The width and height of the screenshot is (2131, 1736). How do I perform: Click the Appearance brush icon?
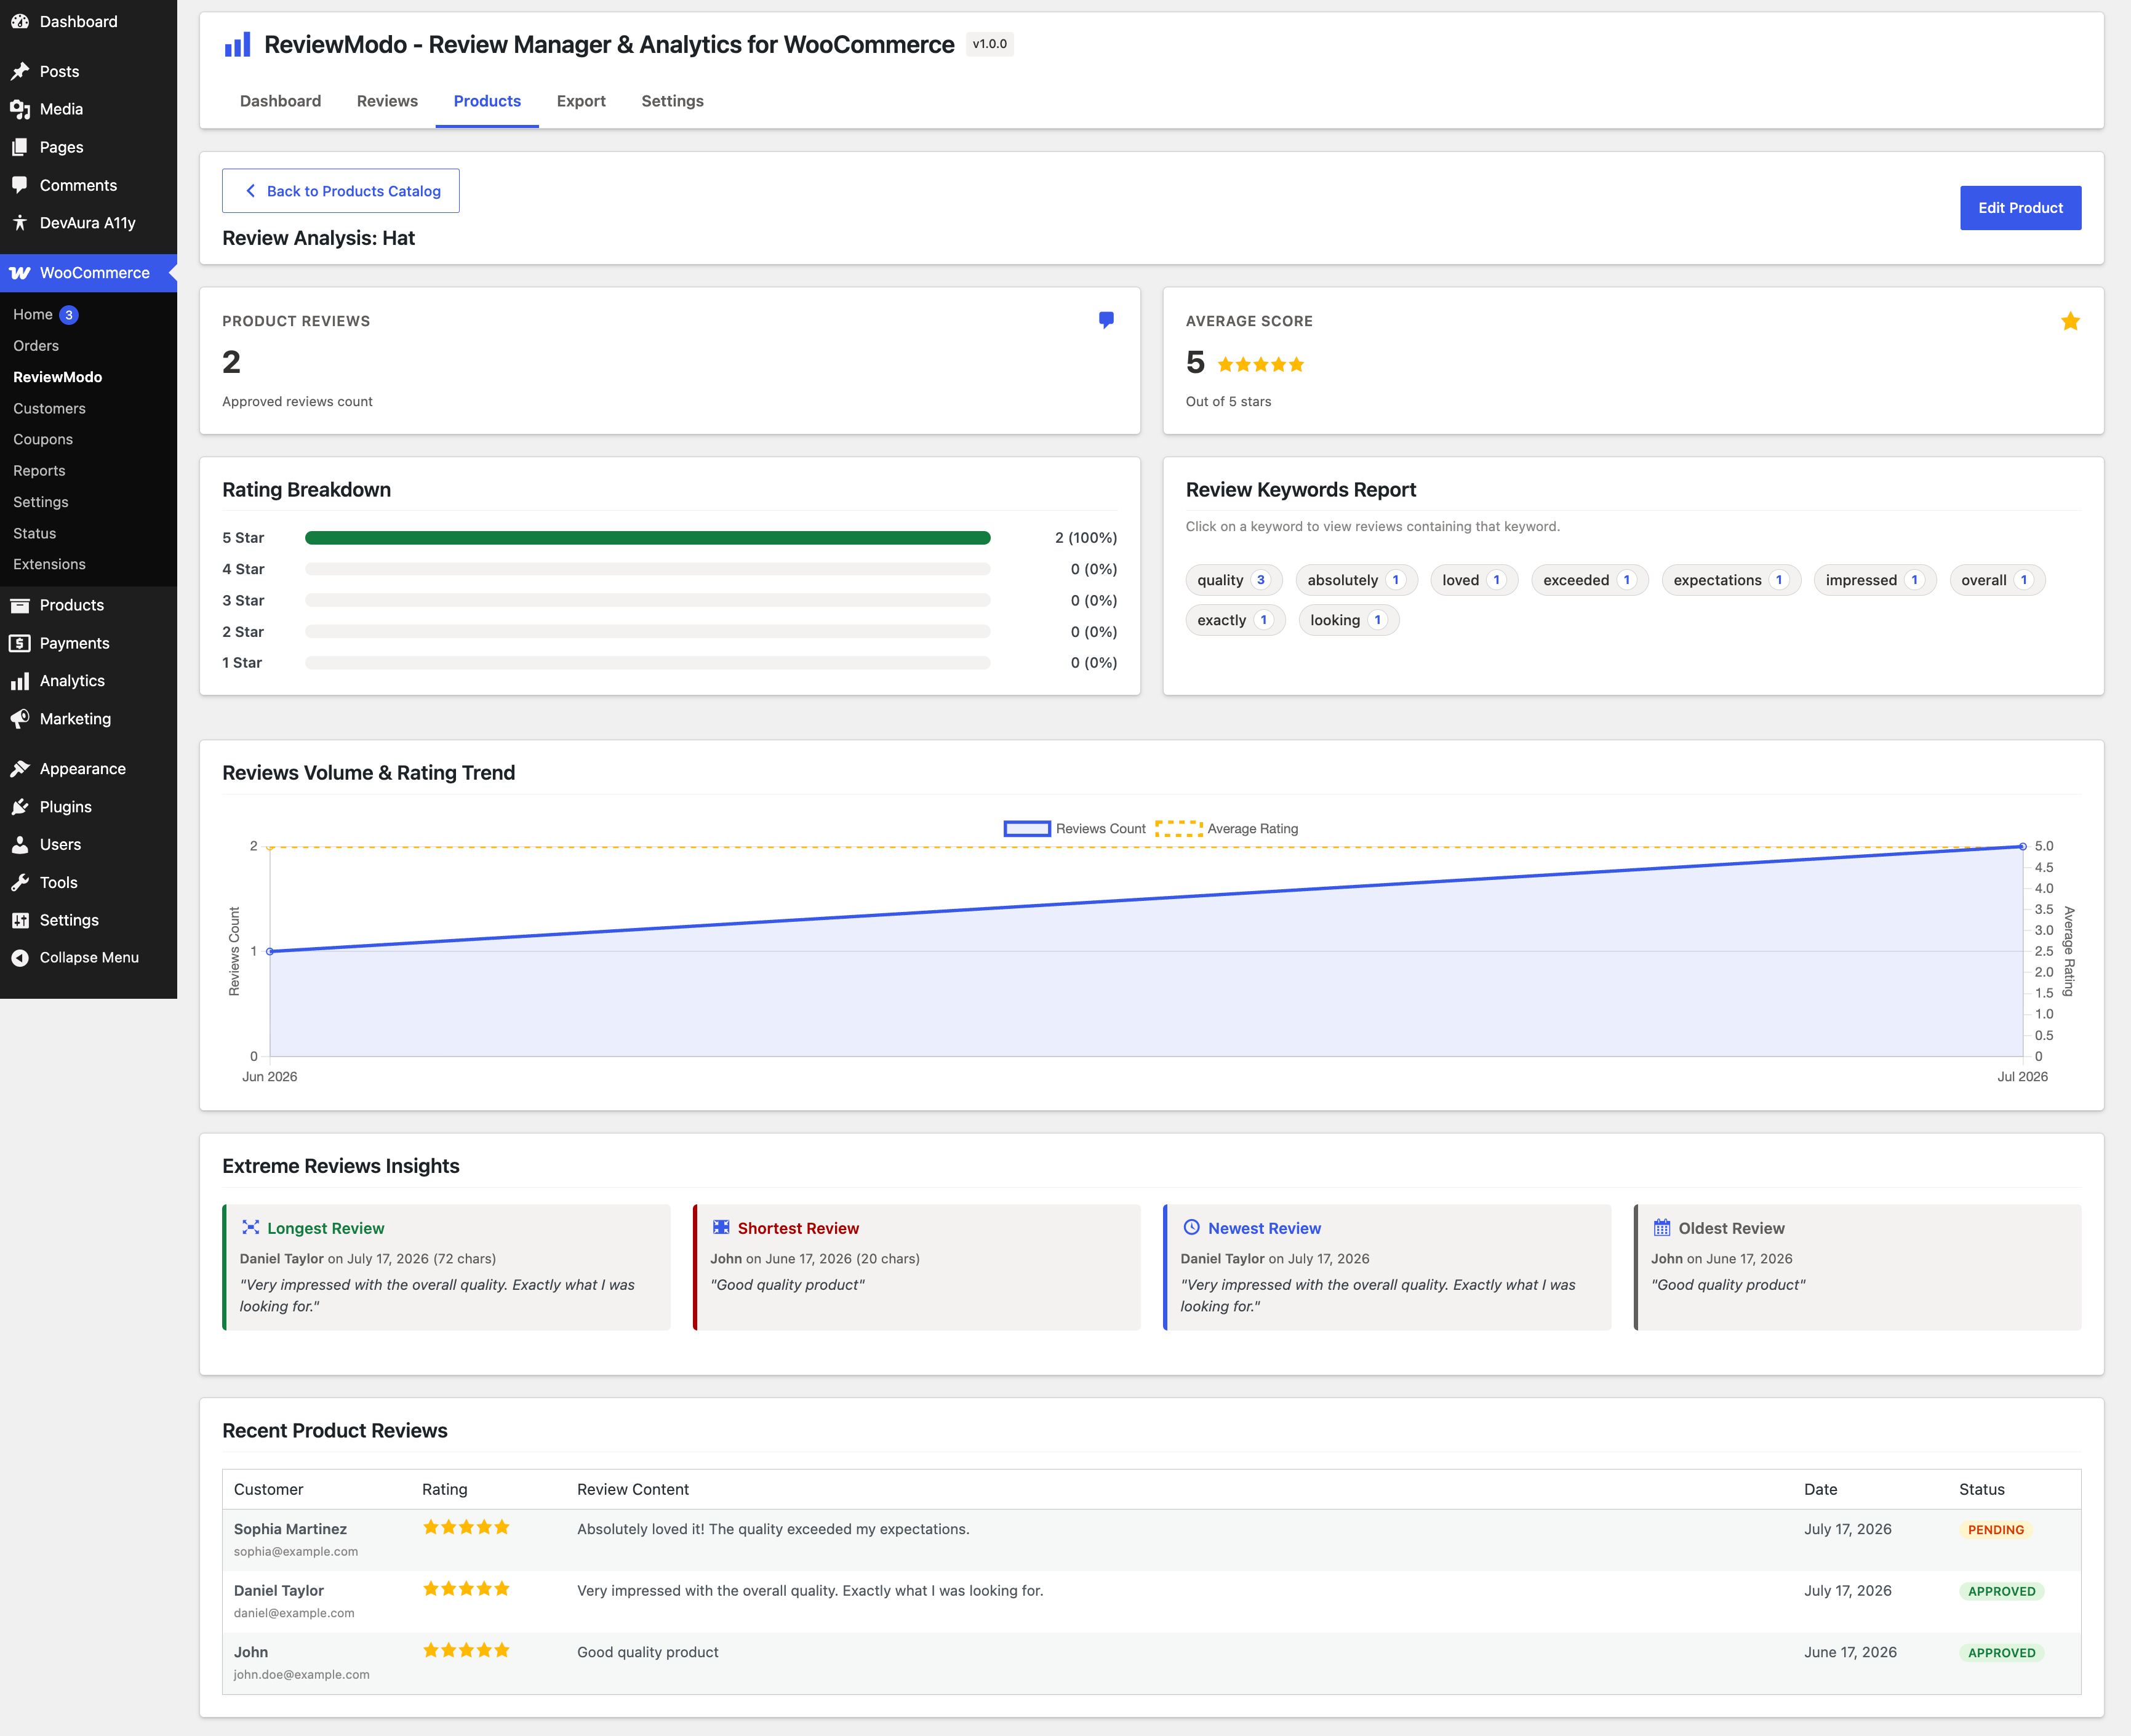pyautogui.click(x=20, y=769)
